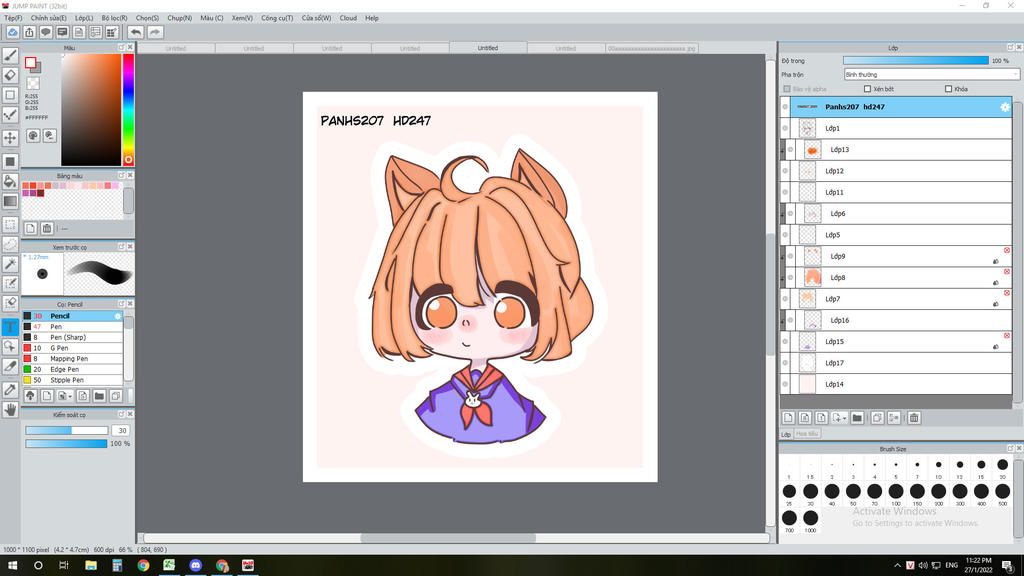Select the Stipple Pen brush
Image resolution: width=1024 pixels, height=576 pixels.
72,380
